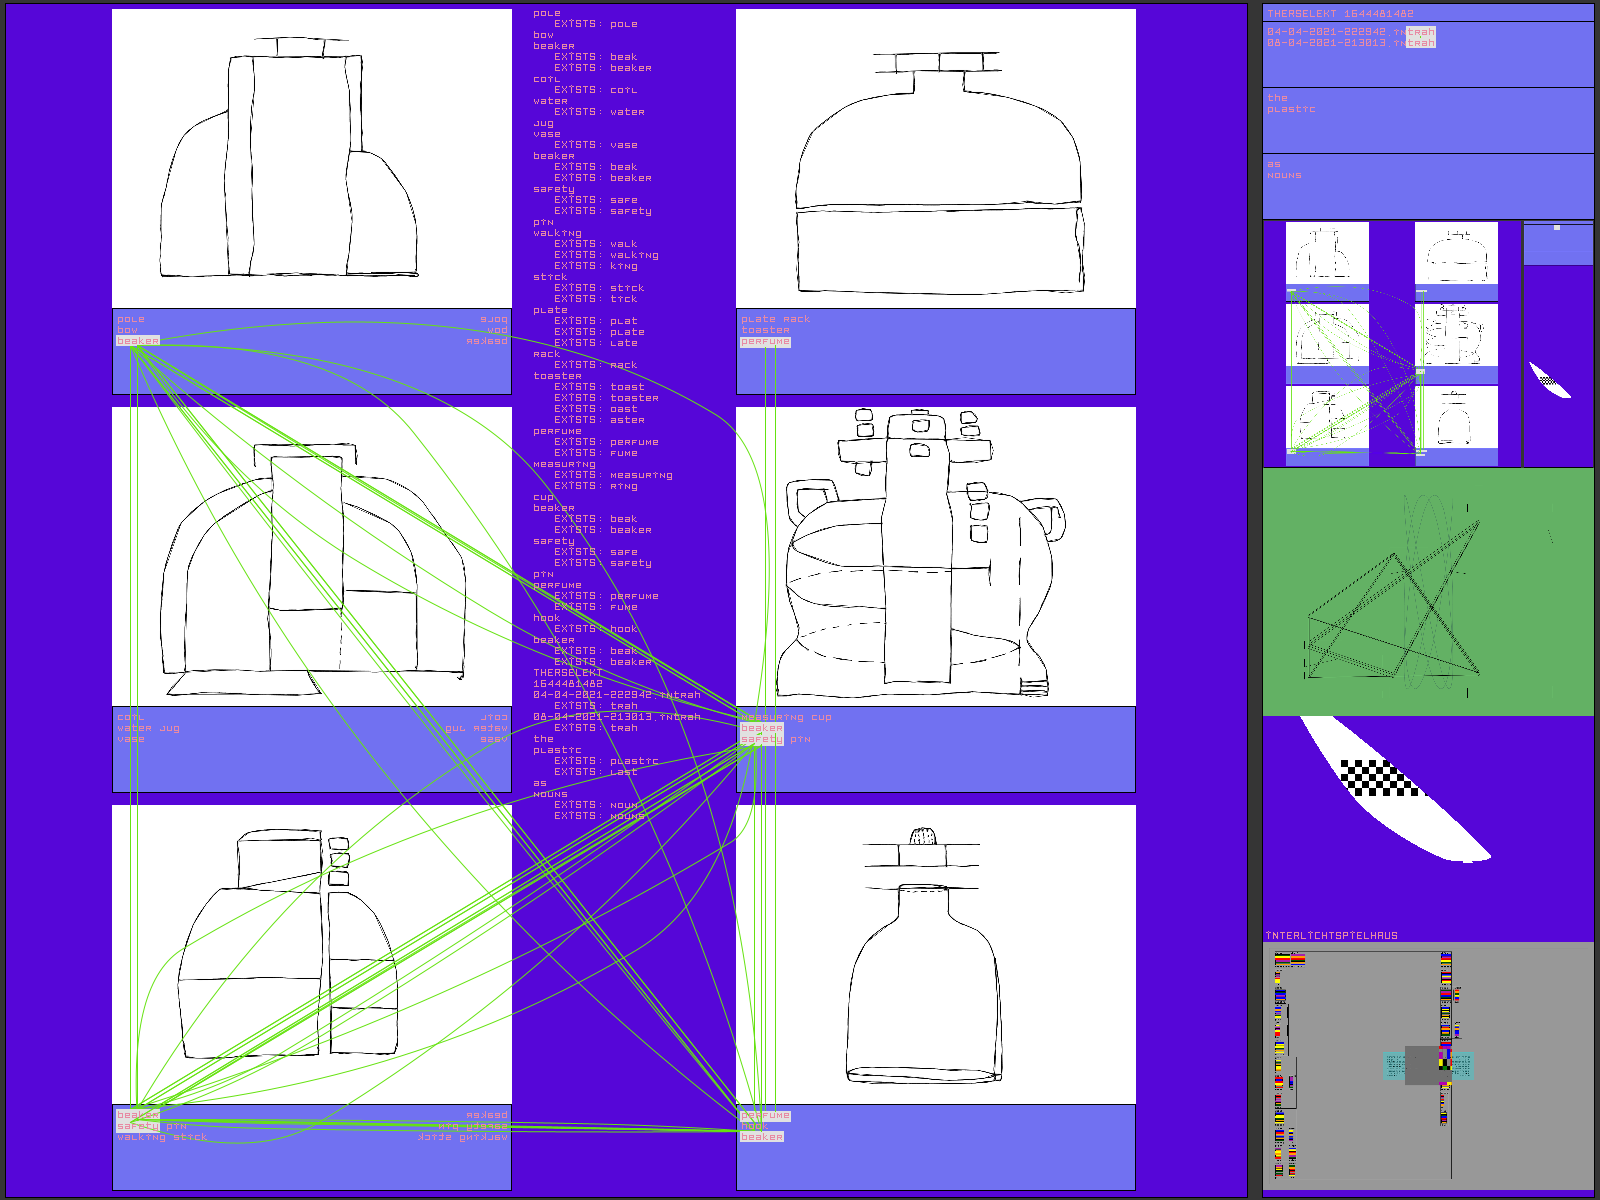The width and height of the screenshot is (1600, 1200).
Task: Select the "THERSELEKT 1644481482" header
Action: (x=1340, y=14)
